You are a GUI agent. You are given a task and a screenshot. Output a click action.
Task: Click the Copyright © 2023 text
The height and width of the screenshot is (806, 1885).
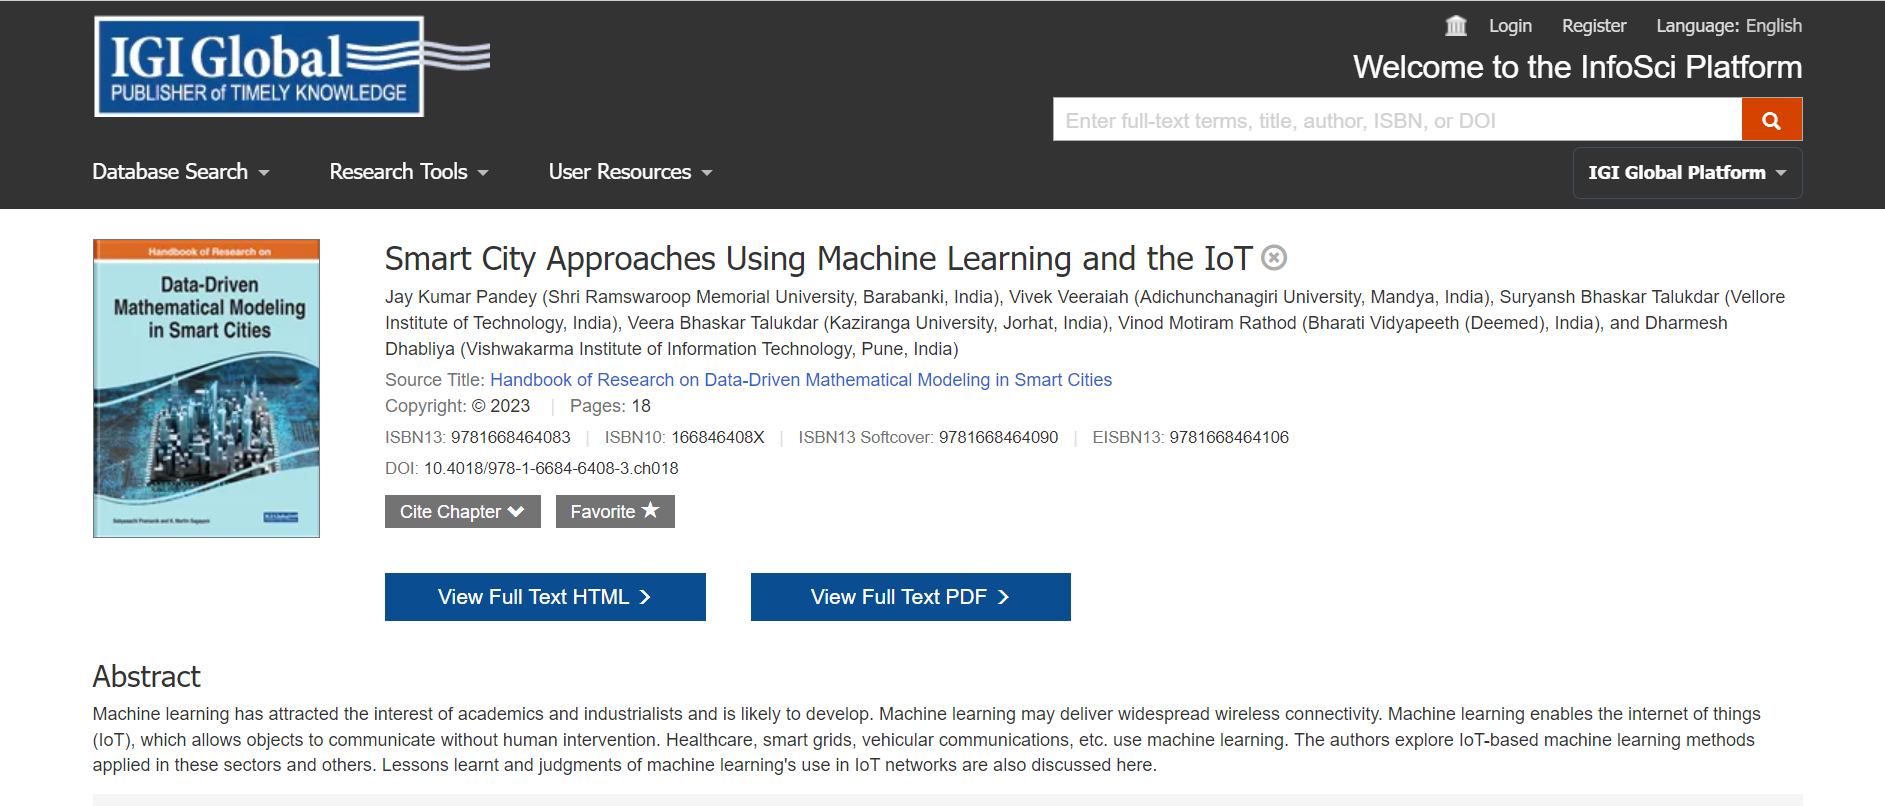(458, 406)
